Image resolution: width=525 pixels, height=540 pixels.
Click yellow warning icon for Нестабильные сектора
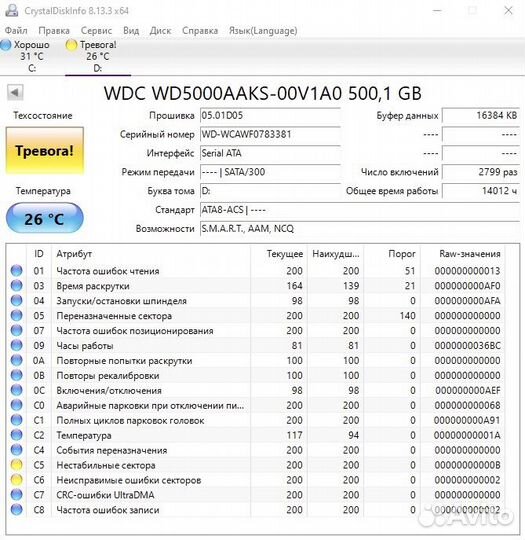[x=16, y=465]
